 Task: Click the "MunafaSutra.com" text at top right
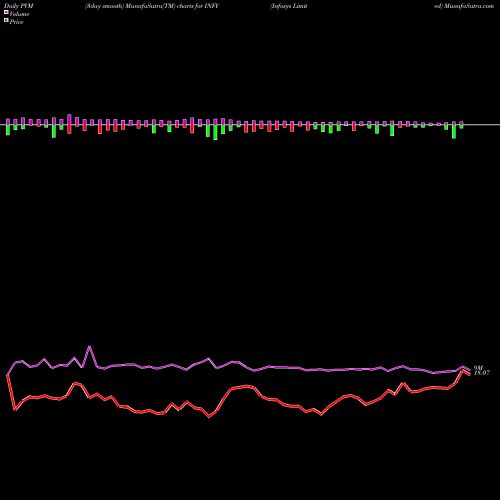tap(469, 6)
